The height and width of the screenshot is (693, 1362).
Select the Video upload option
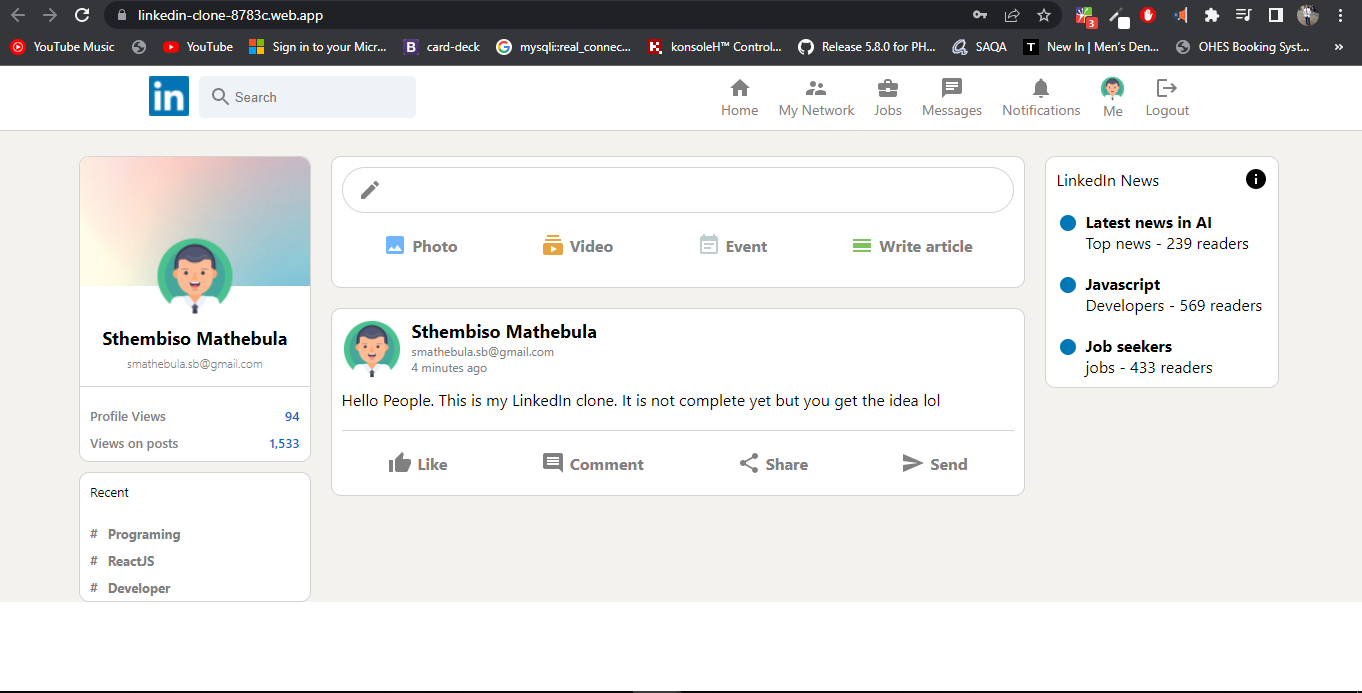point(577,246)
